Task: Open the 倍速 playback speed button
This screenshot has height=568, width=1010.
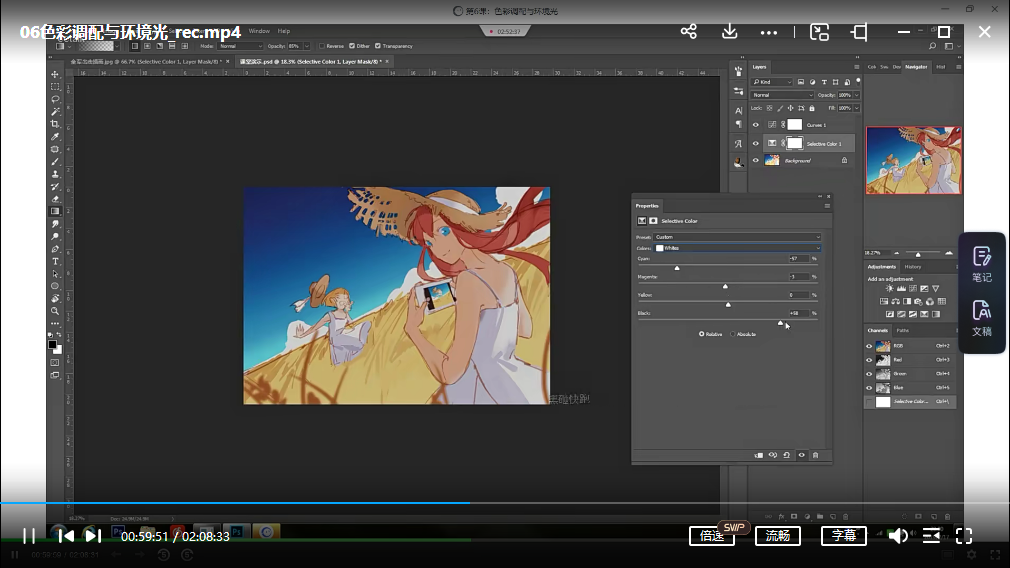Action: (712, 536)
